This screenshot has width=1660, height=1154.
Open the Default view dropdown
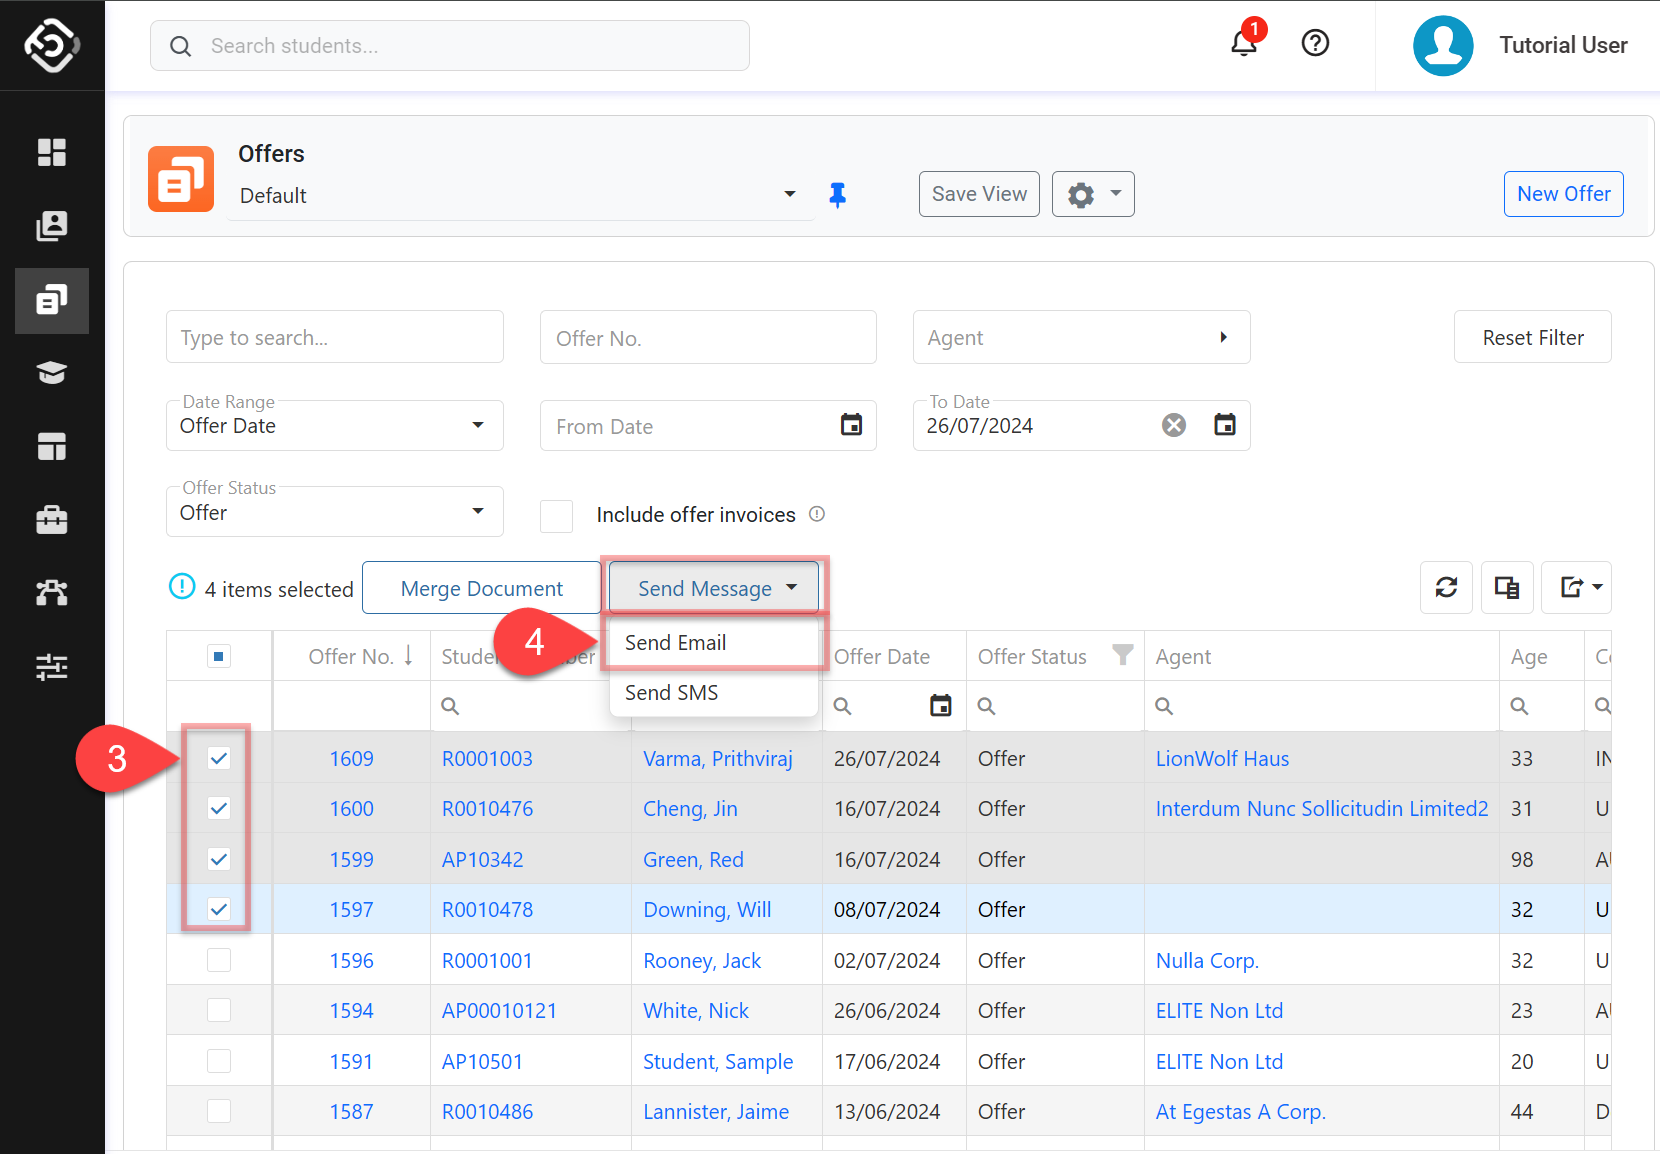pos(520,195)
